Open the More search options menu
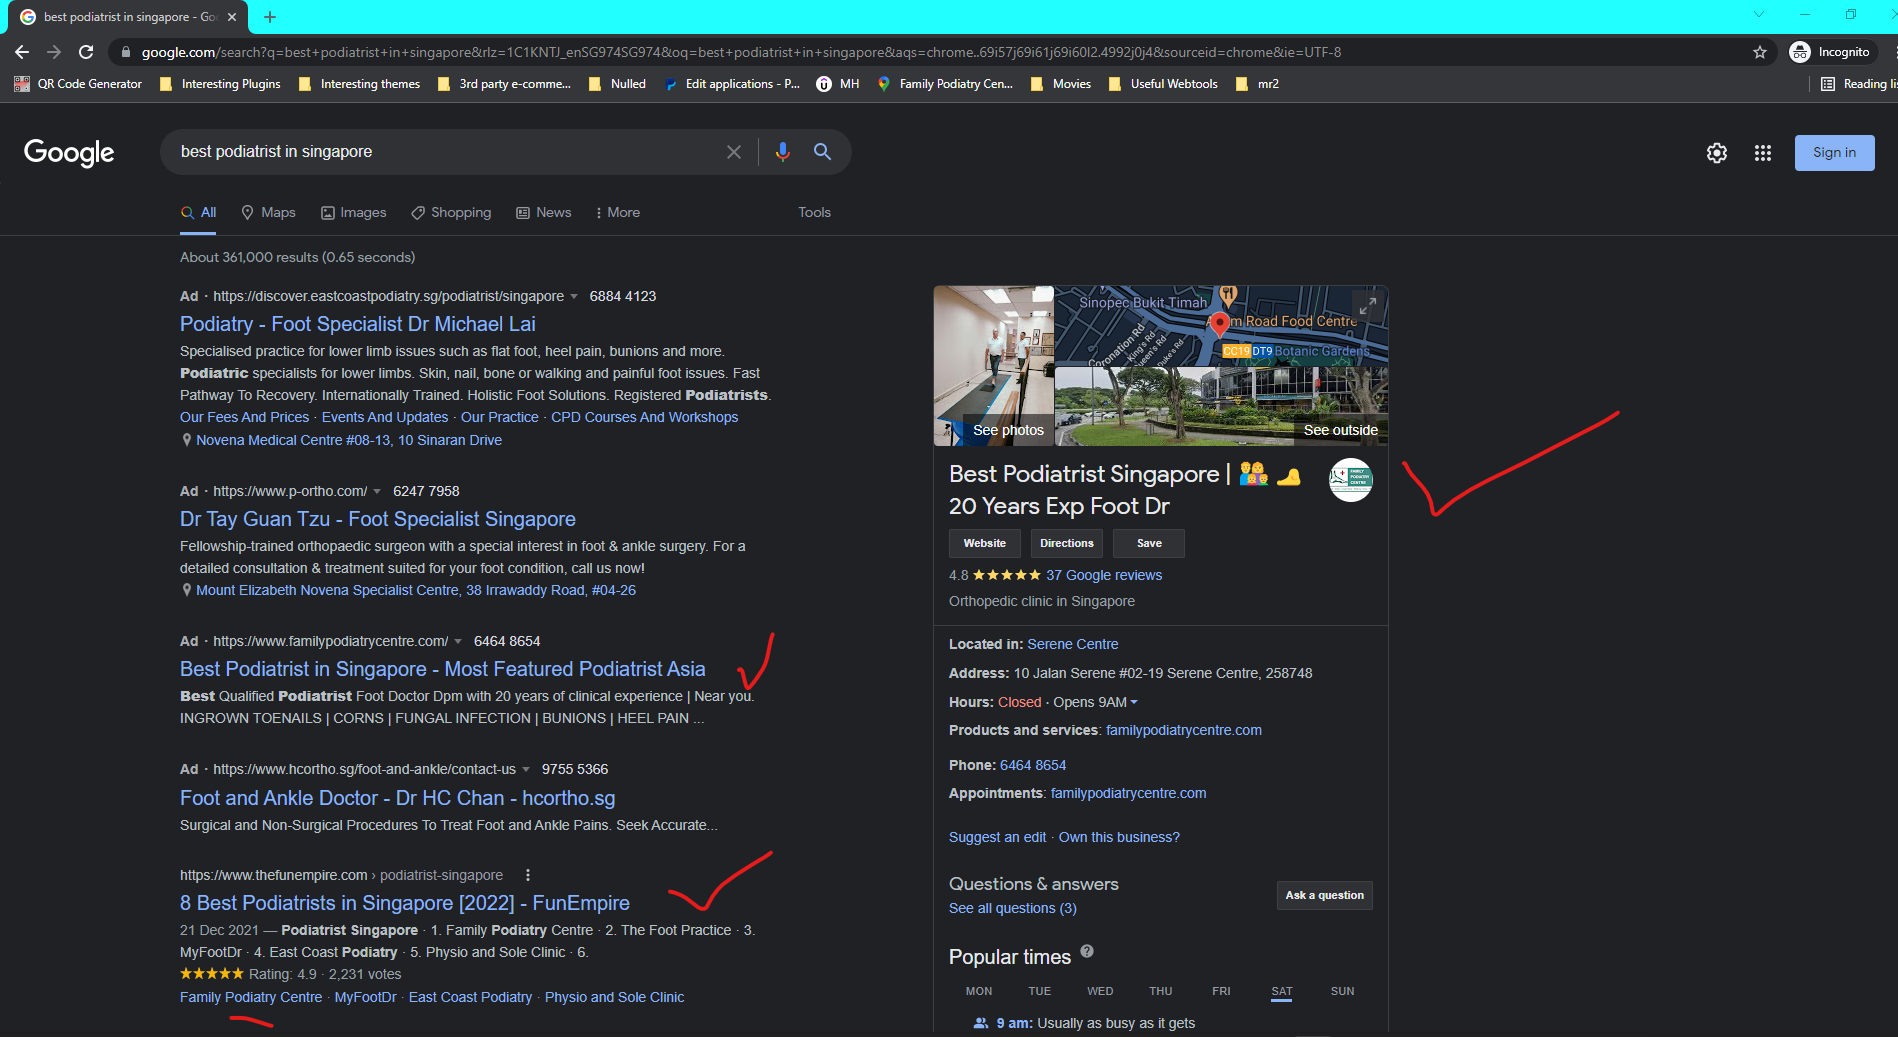Viewport: 1898px width, 1037px height. [617, 212]
